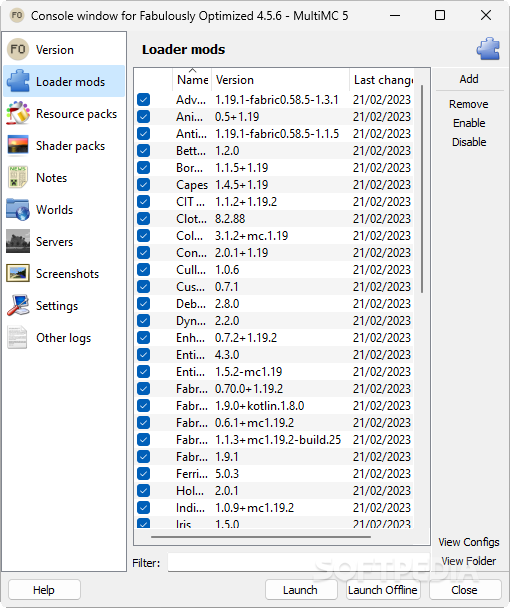Click the Remove button

pos(469,104)
